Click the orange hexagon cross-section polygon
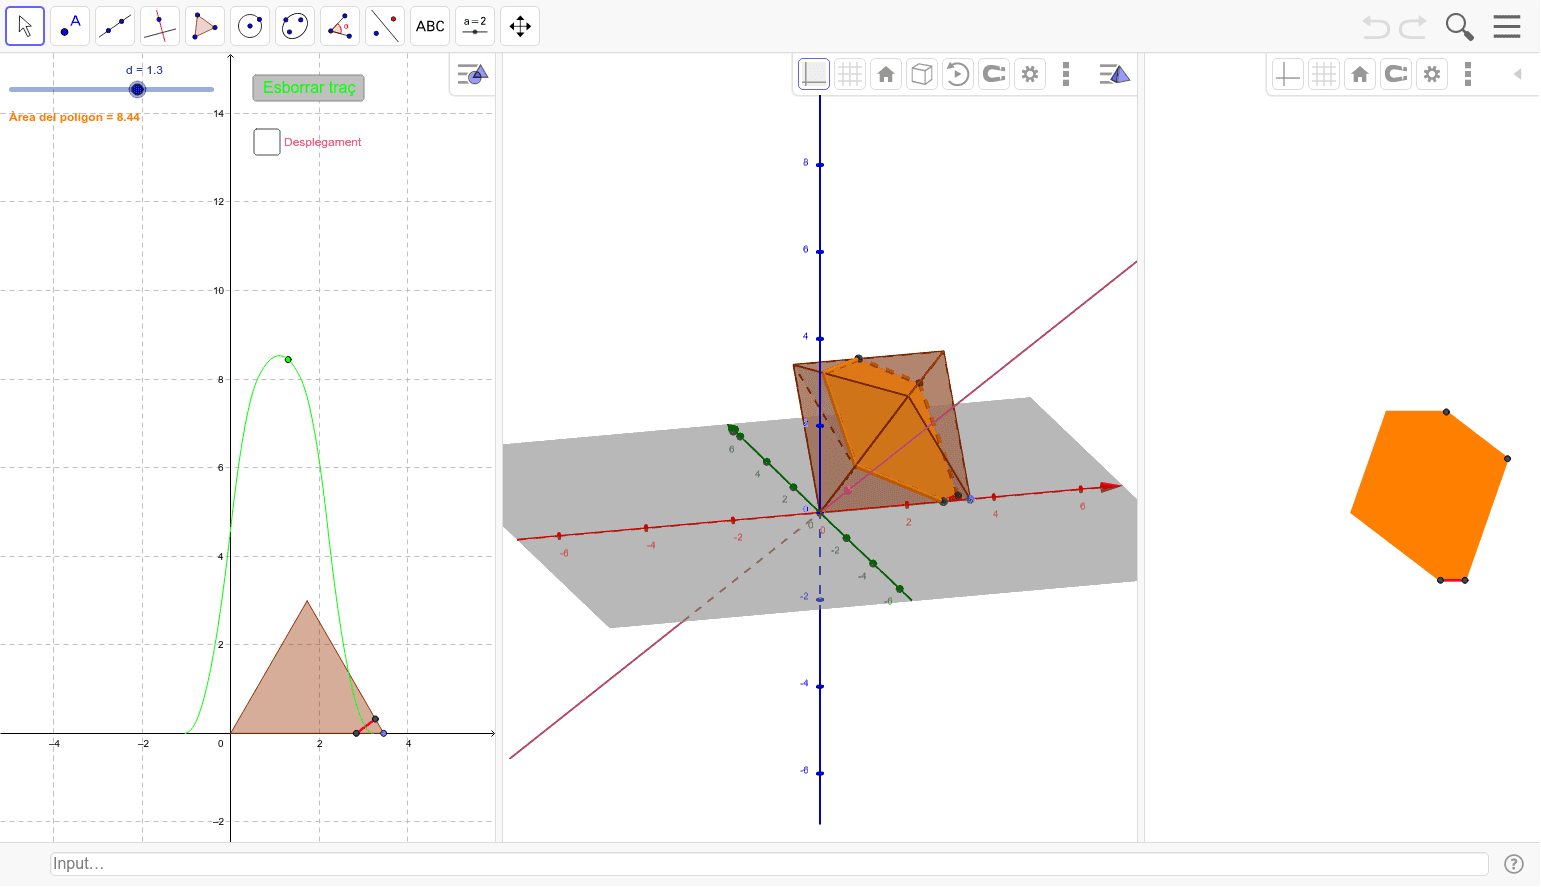Screen dimensions: 1541x887 tap(1429, 495)
